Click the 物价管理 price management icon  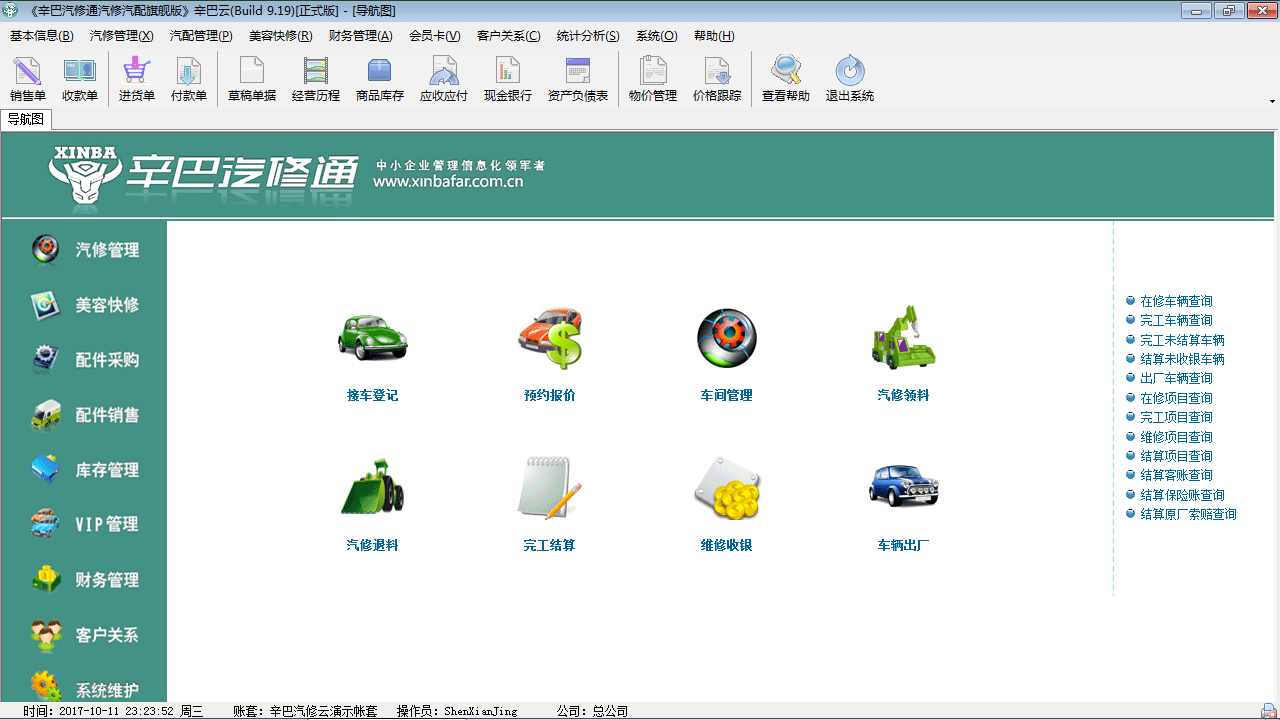[653, 79]
